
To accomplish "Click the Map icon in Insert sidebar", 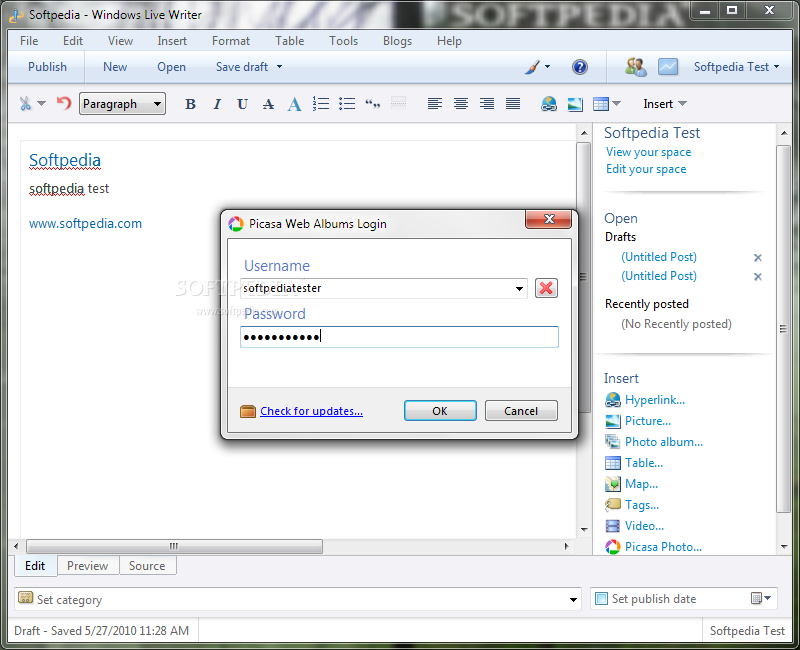I will point(612,484).
